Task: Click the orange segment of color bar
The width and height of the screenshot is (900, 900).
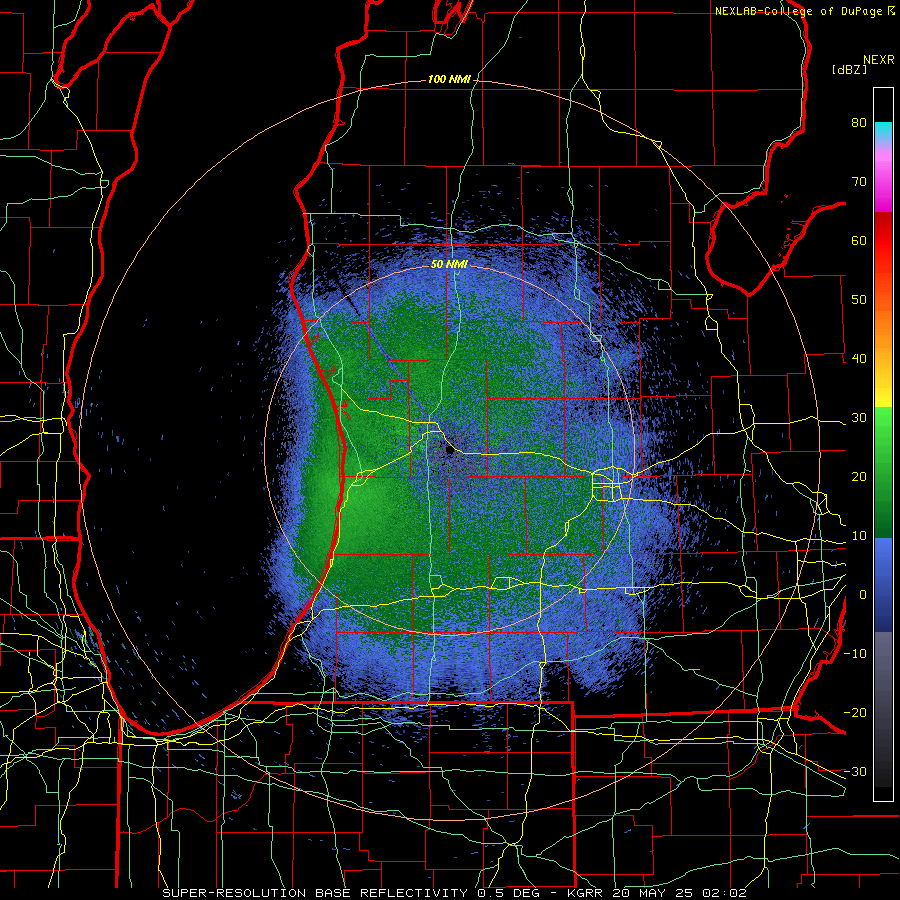Action: coord(883,327)
